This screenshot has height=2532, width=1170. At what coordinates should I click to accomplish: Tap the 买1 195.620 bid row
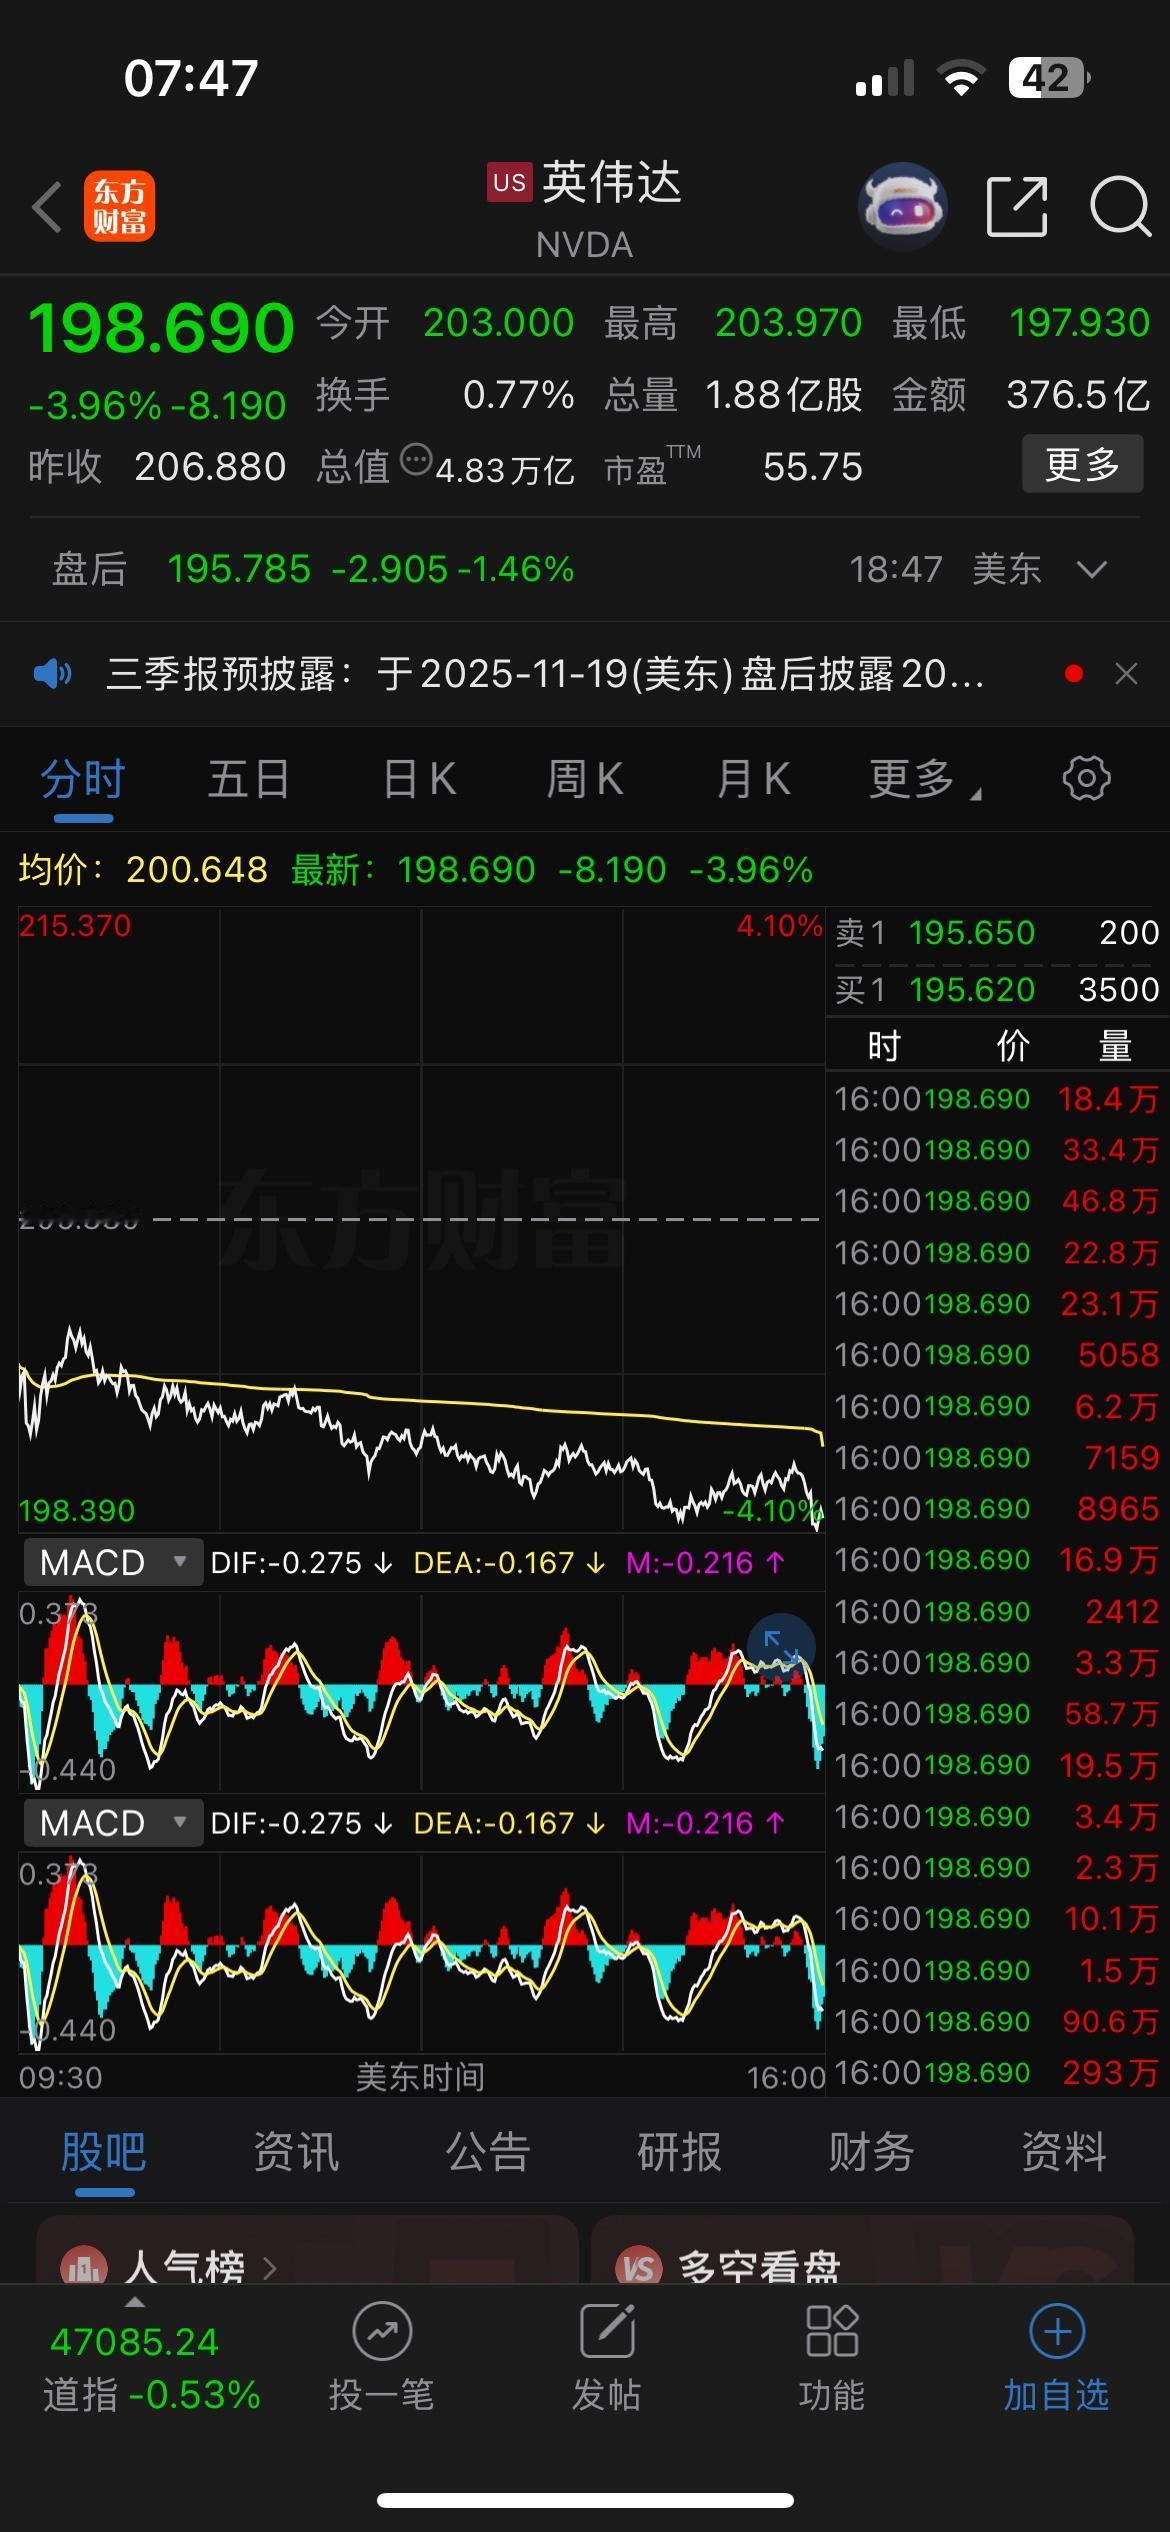coord(997,990)
